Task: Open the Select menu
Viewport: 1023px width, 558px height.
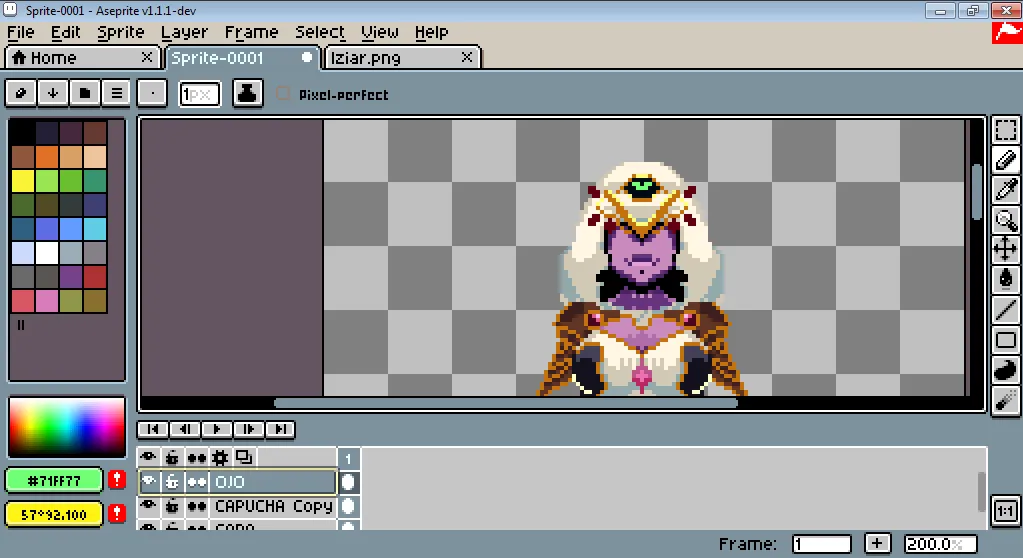Action: coord(320,32)
